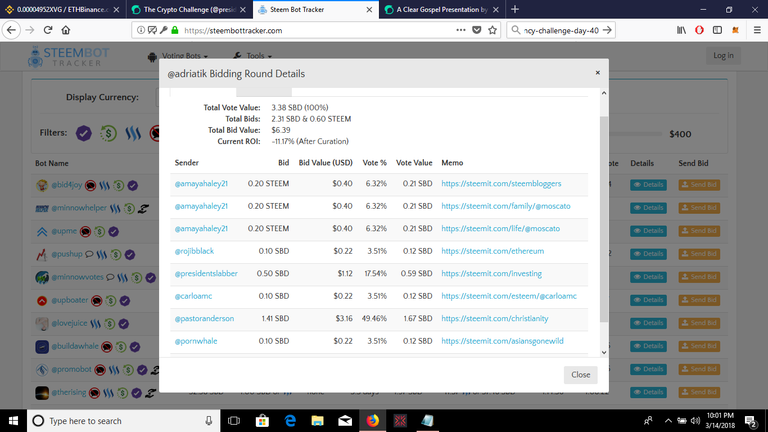Open Firefox library icon
This screenshot has height=432, width=768.
click(681, 30)
